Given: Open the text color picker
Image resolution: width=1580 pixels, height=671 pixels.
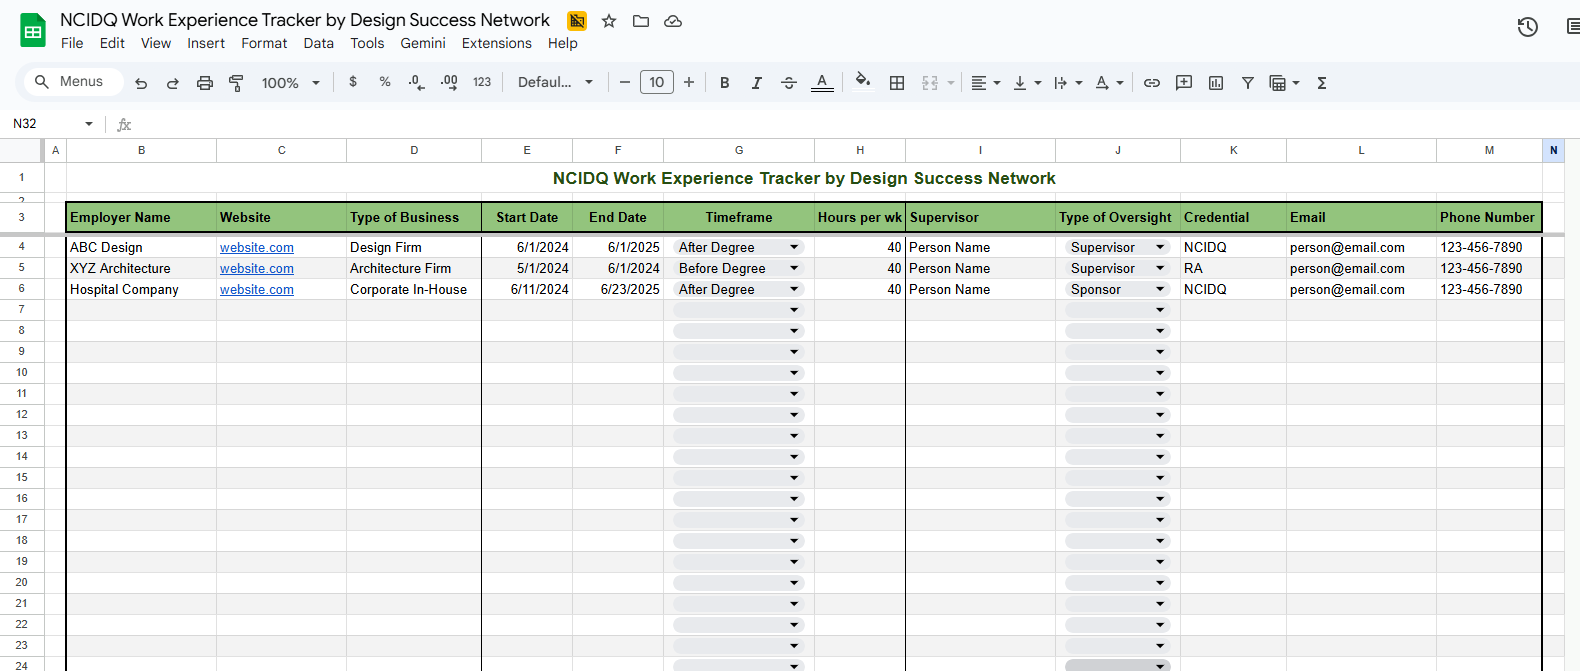Looking at the screenshot, I should (822, 83).
